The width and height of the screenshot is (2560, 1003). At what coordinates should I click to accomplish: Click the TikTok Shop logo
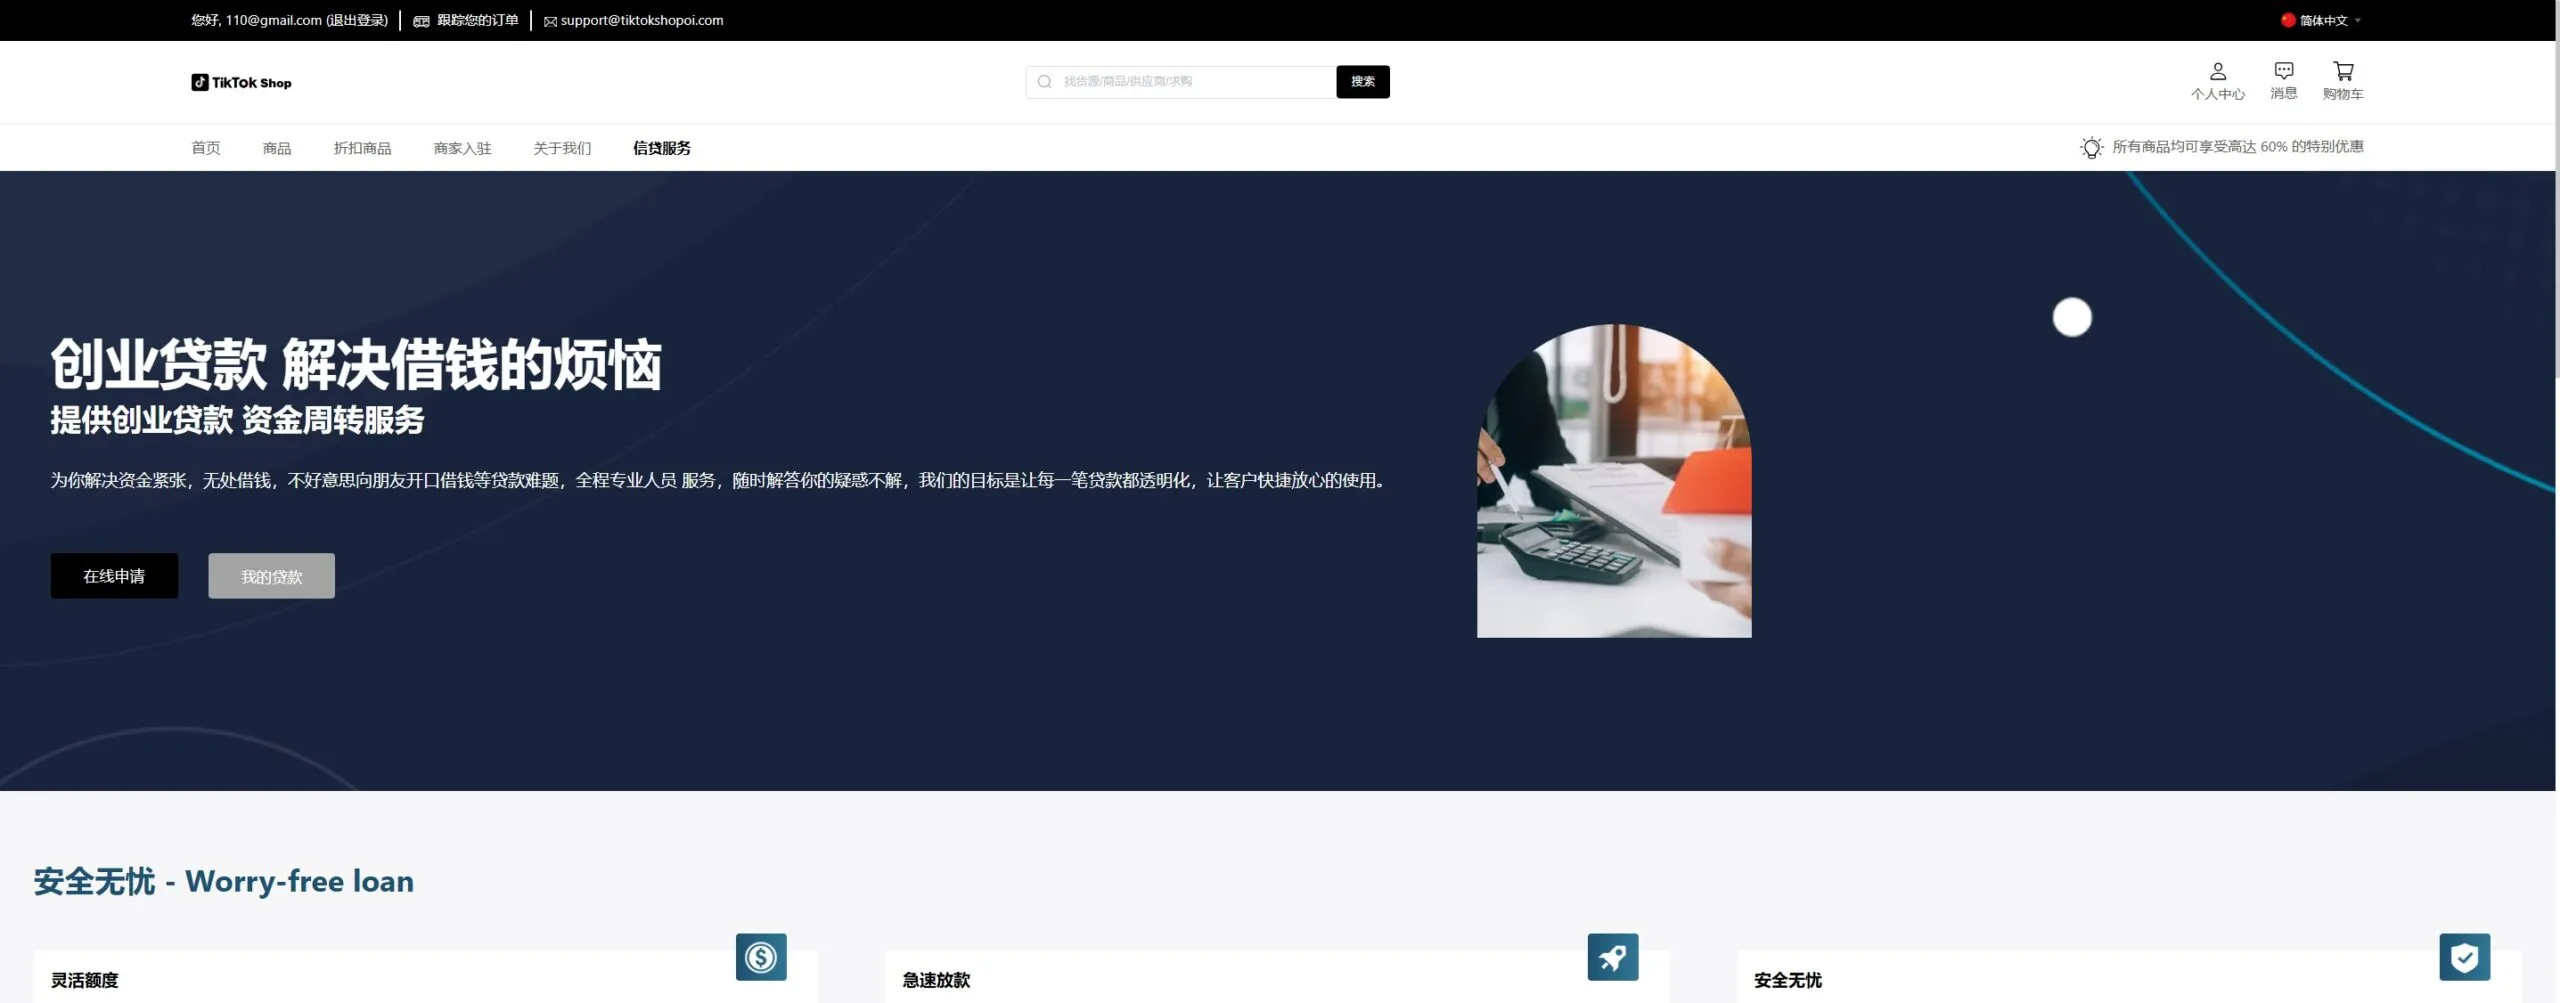tap(241, 82)
